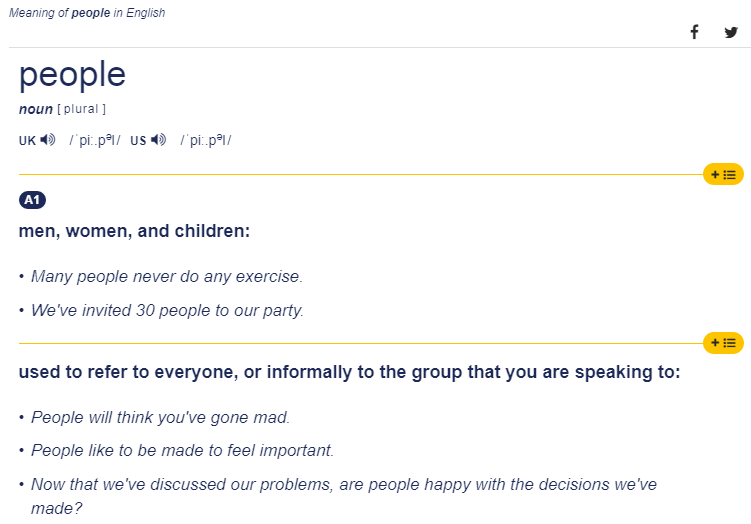Click the US phonetic transcription text

point(206,140)
